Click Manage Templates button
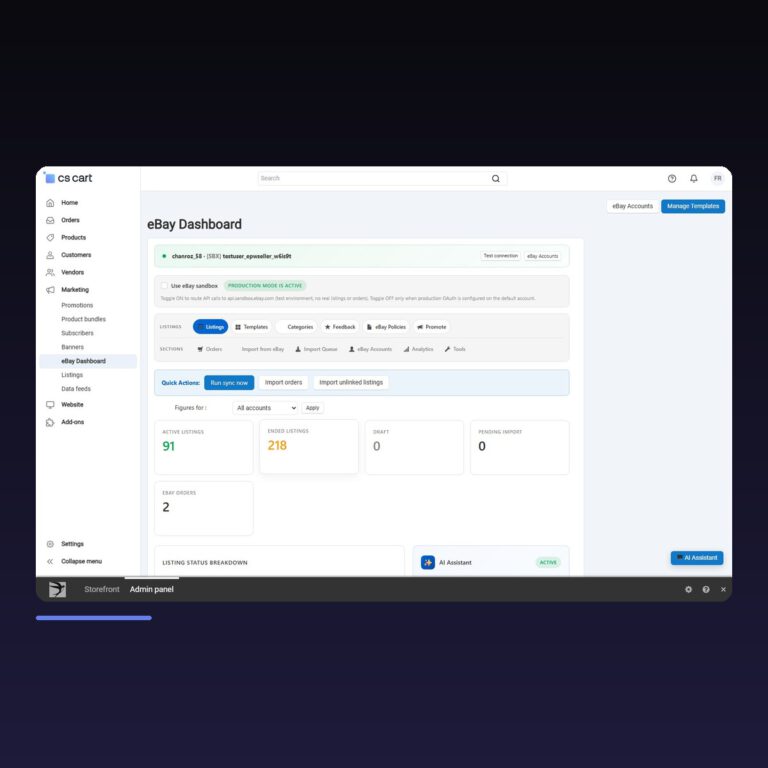This screenshot has height=768, width=768. (x=693, y=206)
